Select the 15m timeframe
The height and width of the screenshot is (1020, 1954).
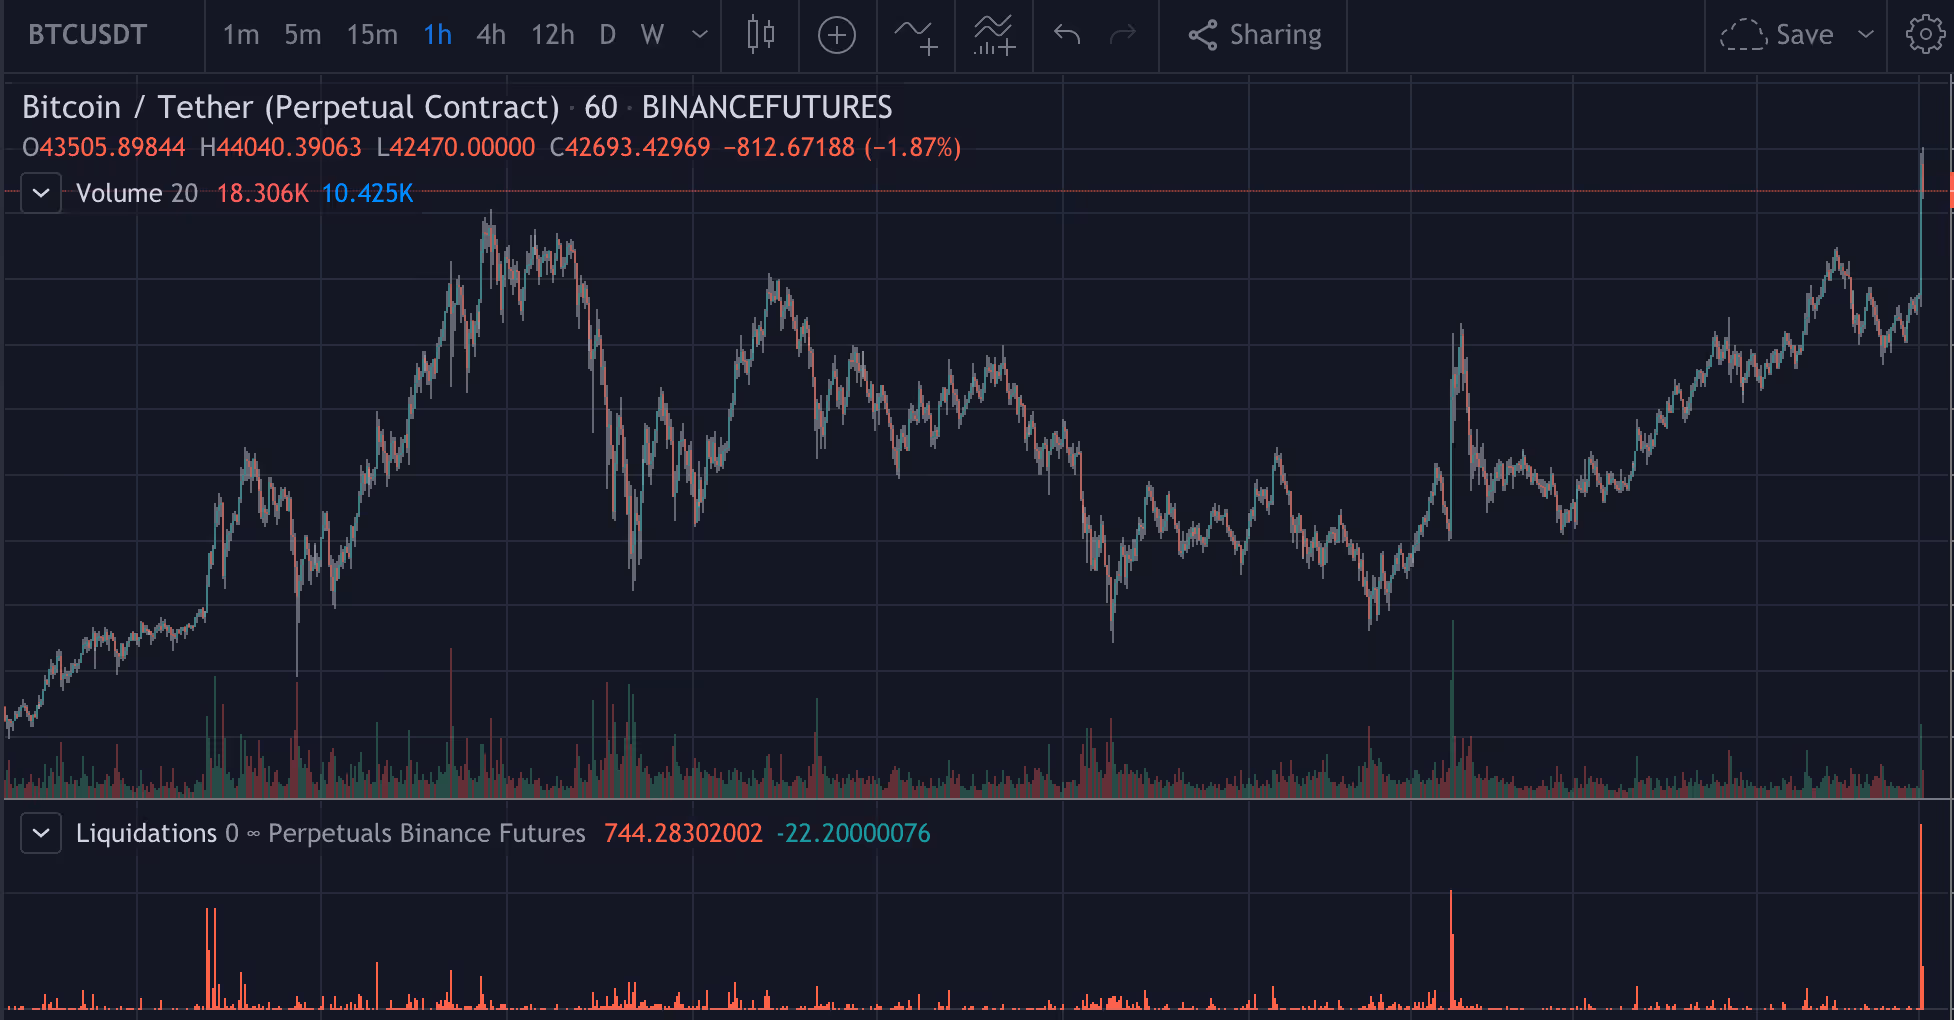point(372,35)
